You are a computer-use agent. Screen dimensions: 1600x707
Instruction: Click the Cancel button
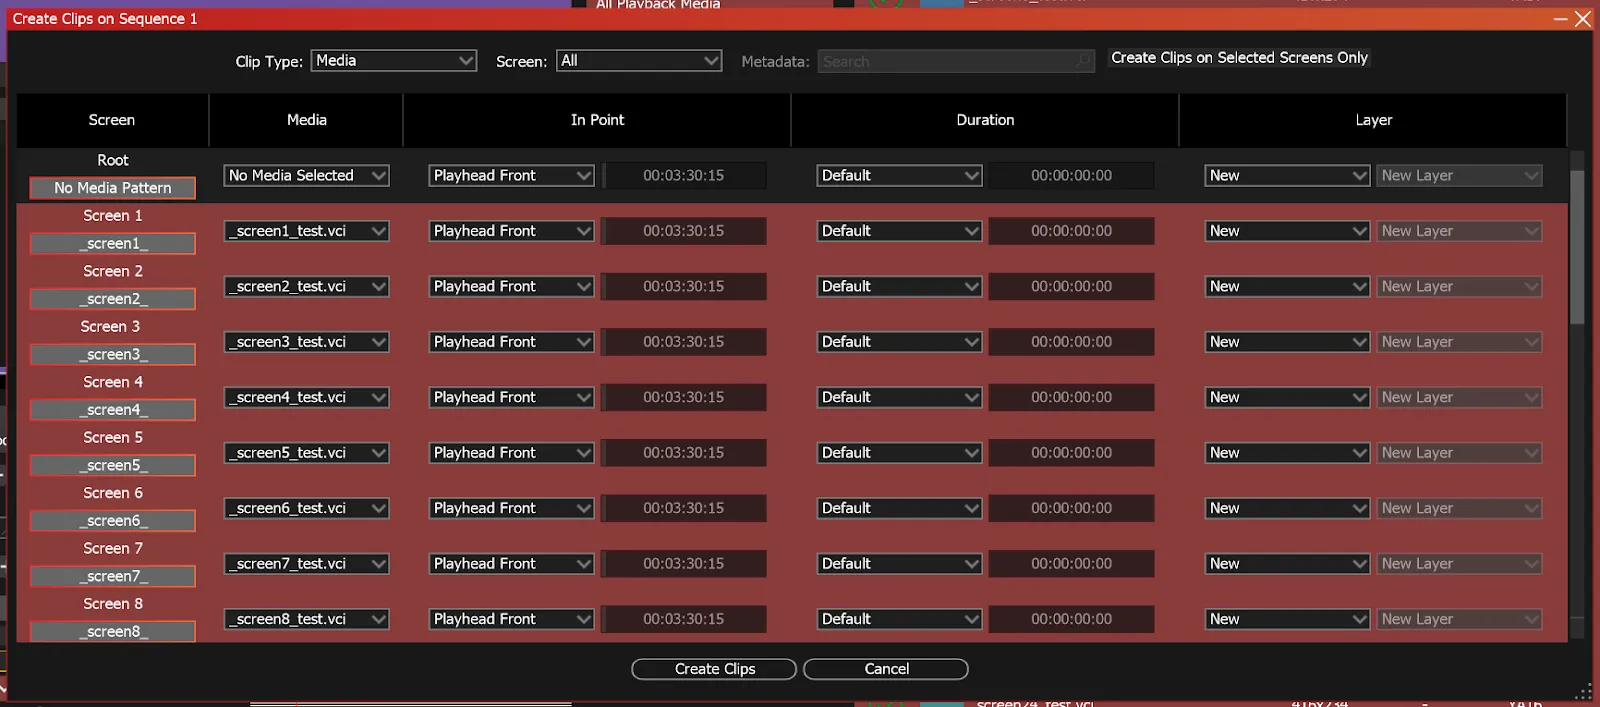tap(886, 669)
